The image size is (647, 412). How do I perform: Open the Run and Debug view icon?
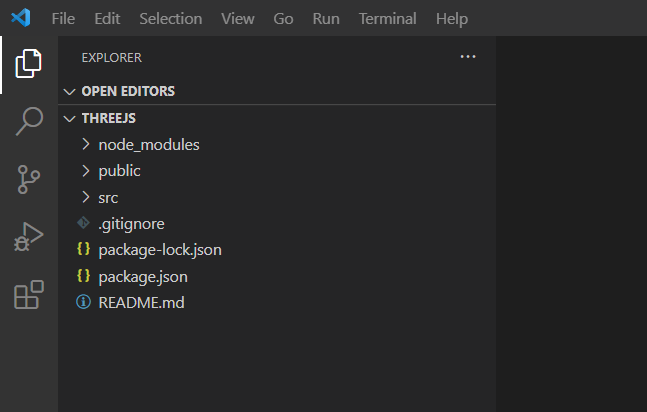tap(28, 237)
